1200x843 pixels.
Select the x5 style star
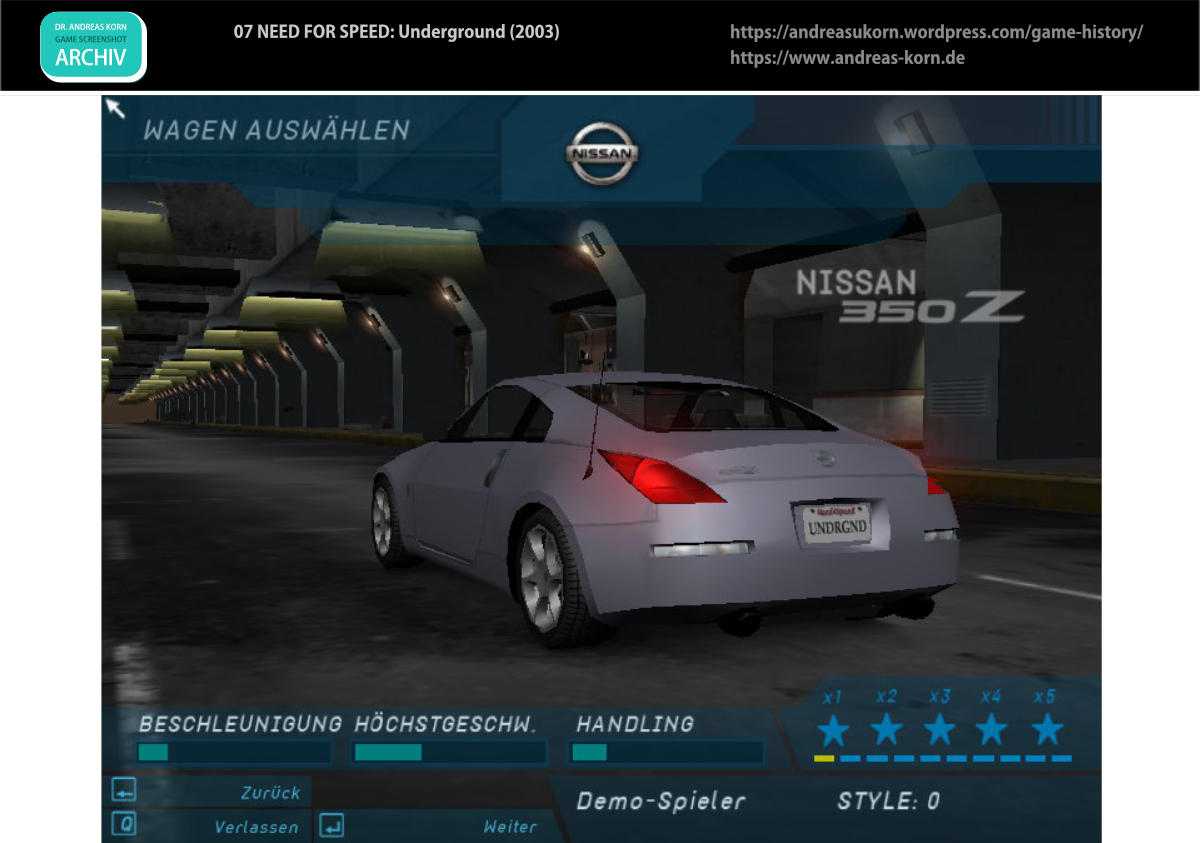(x=1046, y=730)
